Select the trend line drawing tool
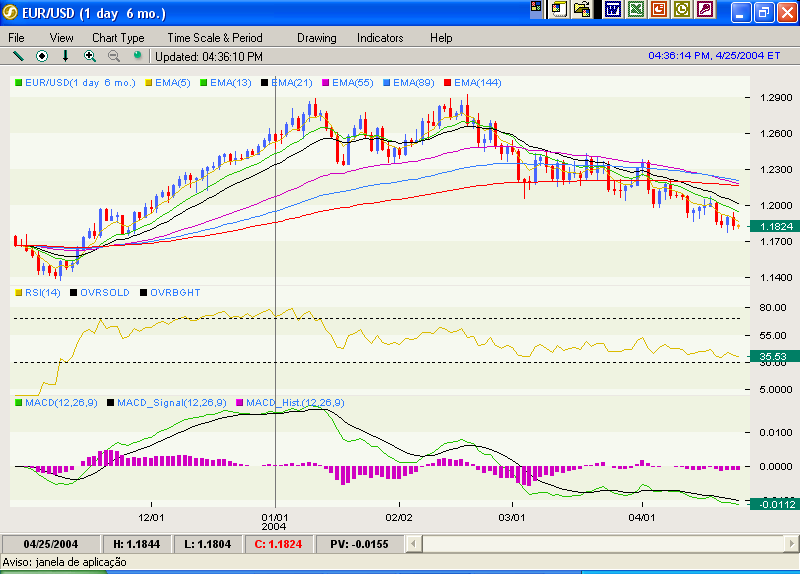The image size is (800, 574). [x=18, y=56]
